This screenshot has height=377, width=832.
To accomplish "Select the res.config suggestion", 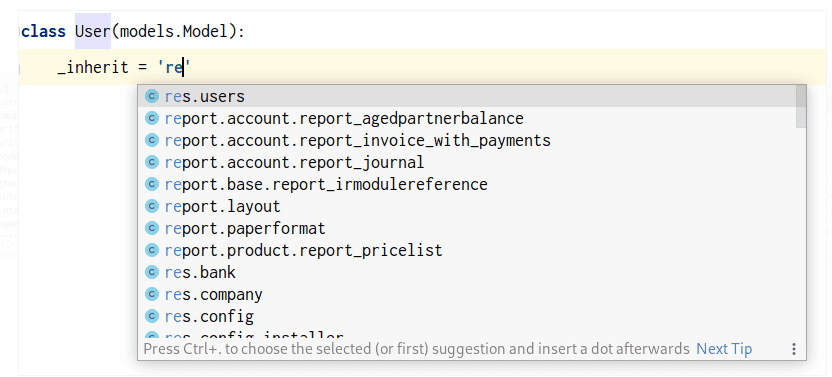I will coord(467,316).
